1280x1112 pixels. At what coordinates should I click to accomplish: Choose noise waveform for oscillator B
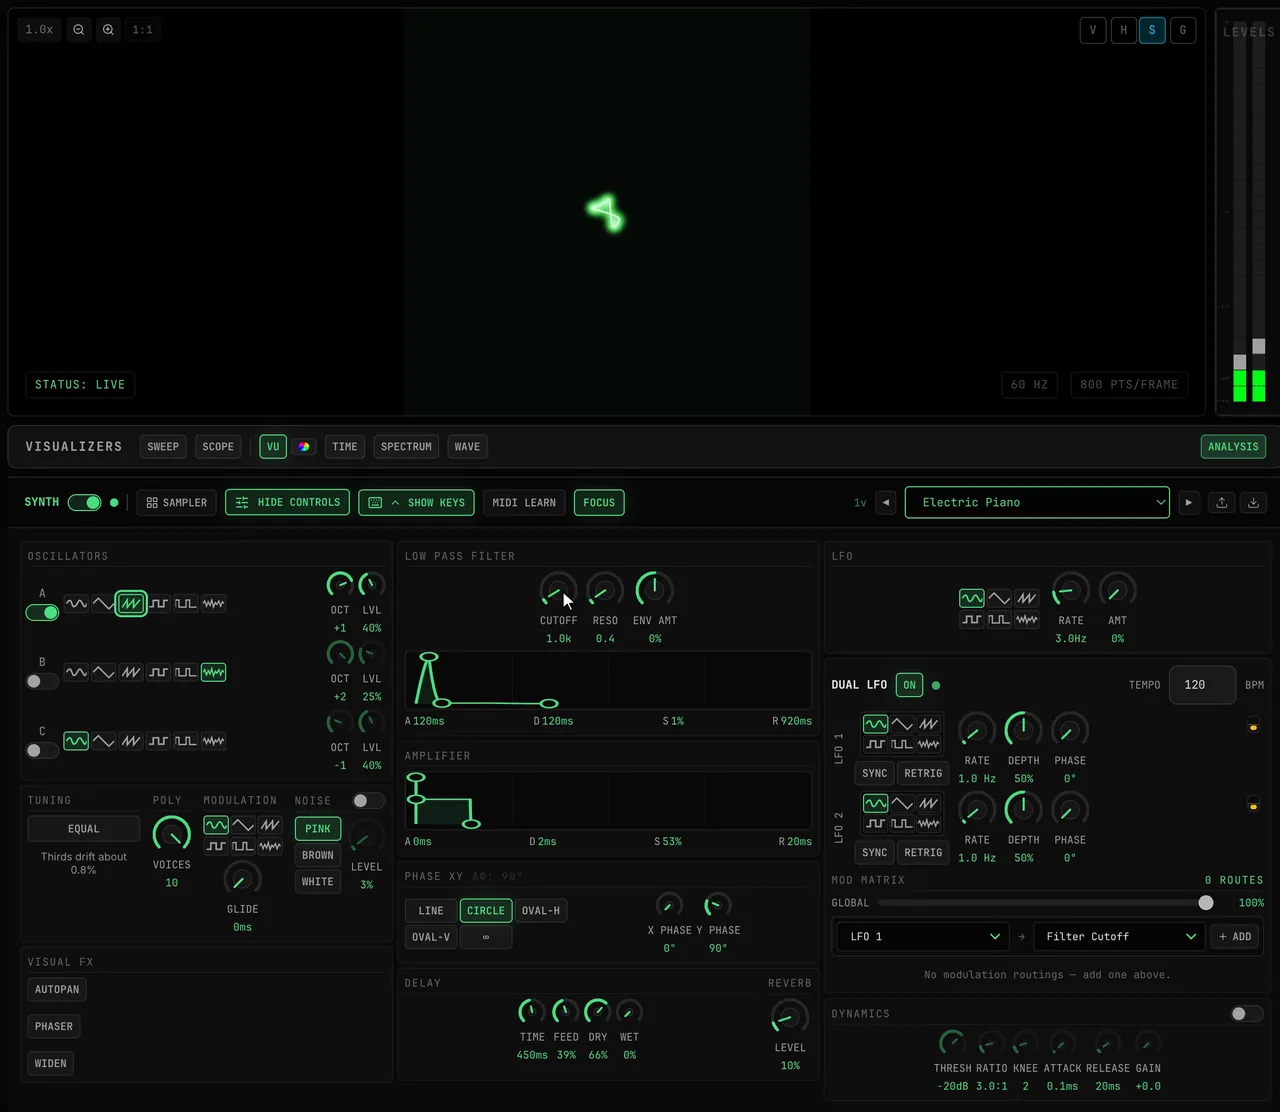pyautogui.click(x=213, y=672)
